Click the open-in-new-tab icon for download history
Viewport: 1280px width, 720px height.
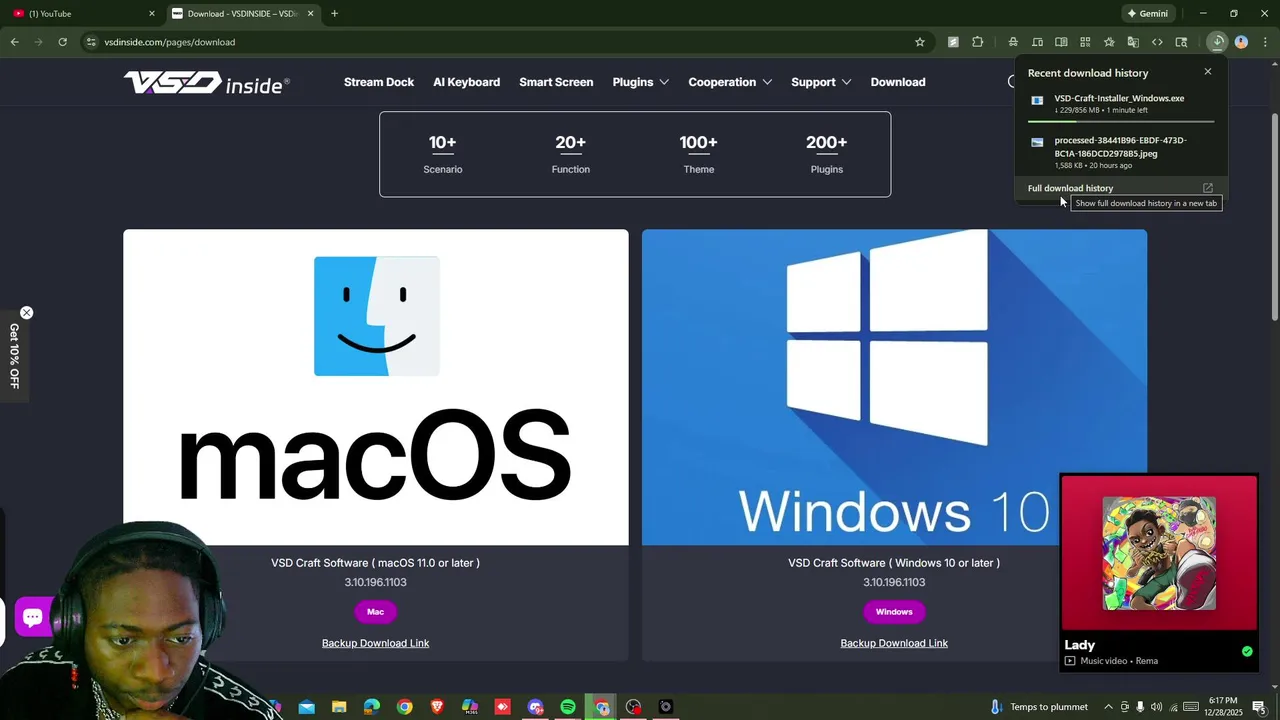[1208, 188]
